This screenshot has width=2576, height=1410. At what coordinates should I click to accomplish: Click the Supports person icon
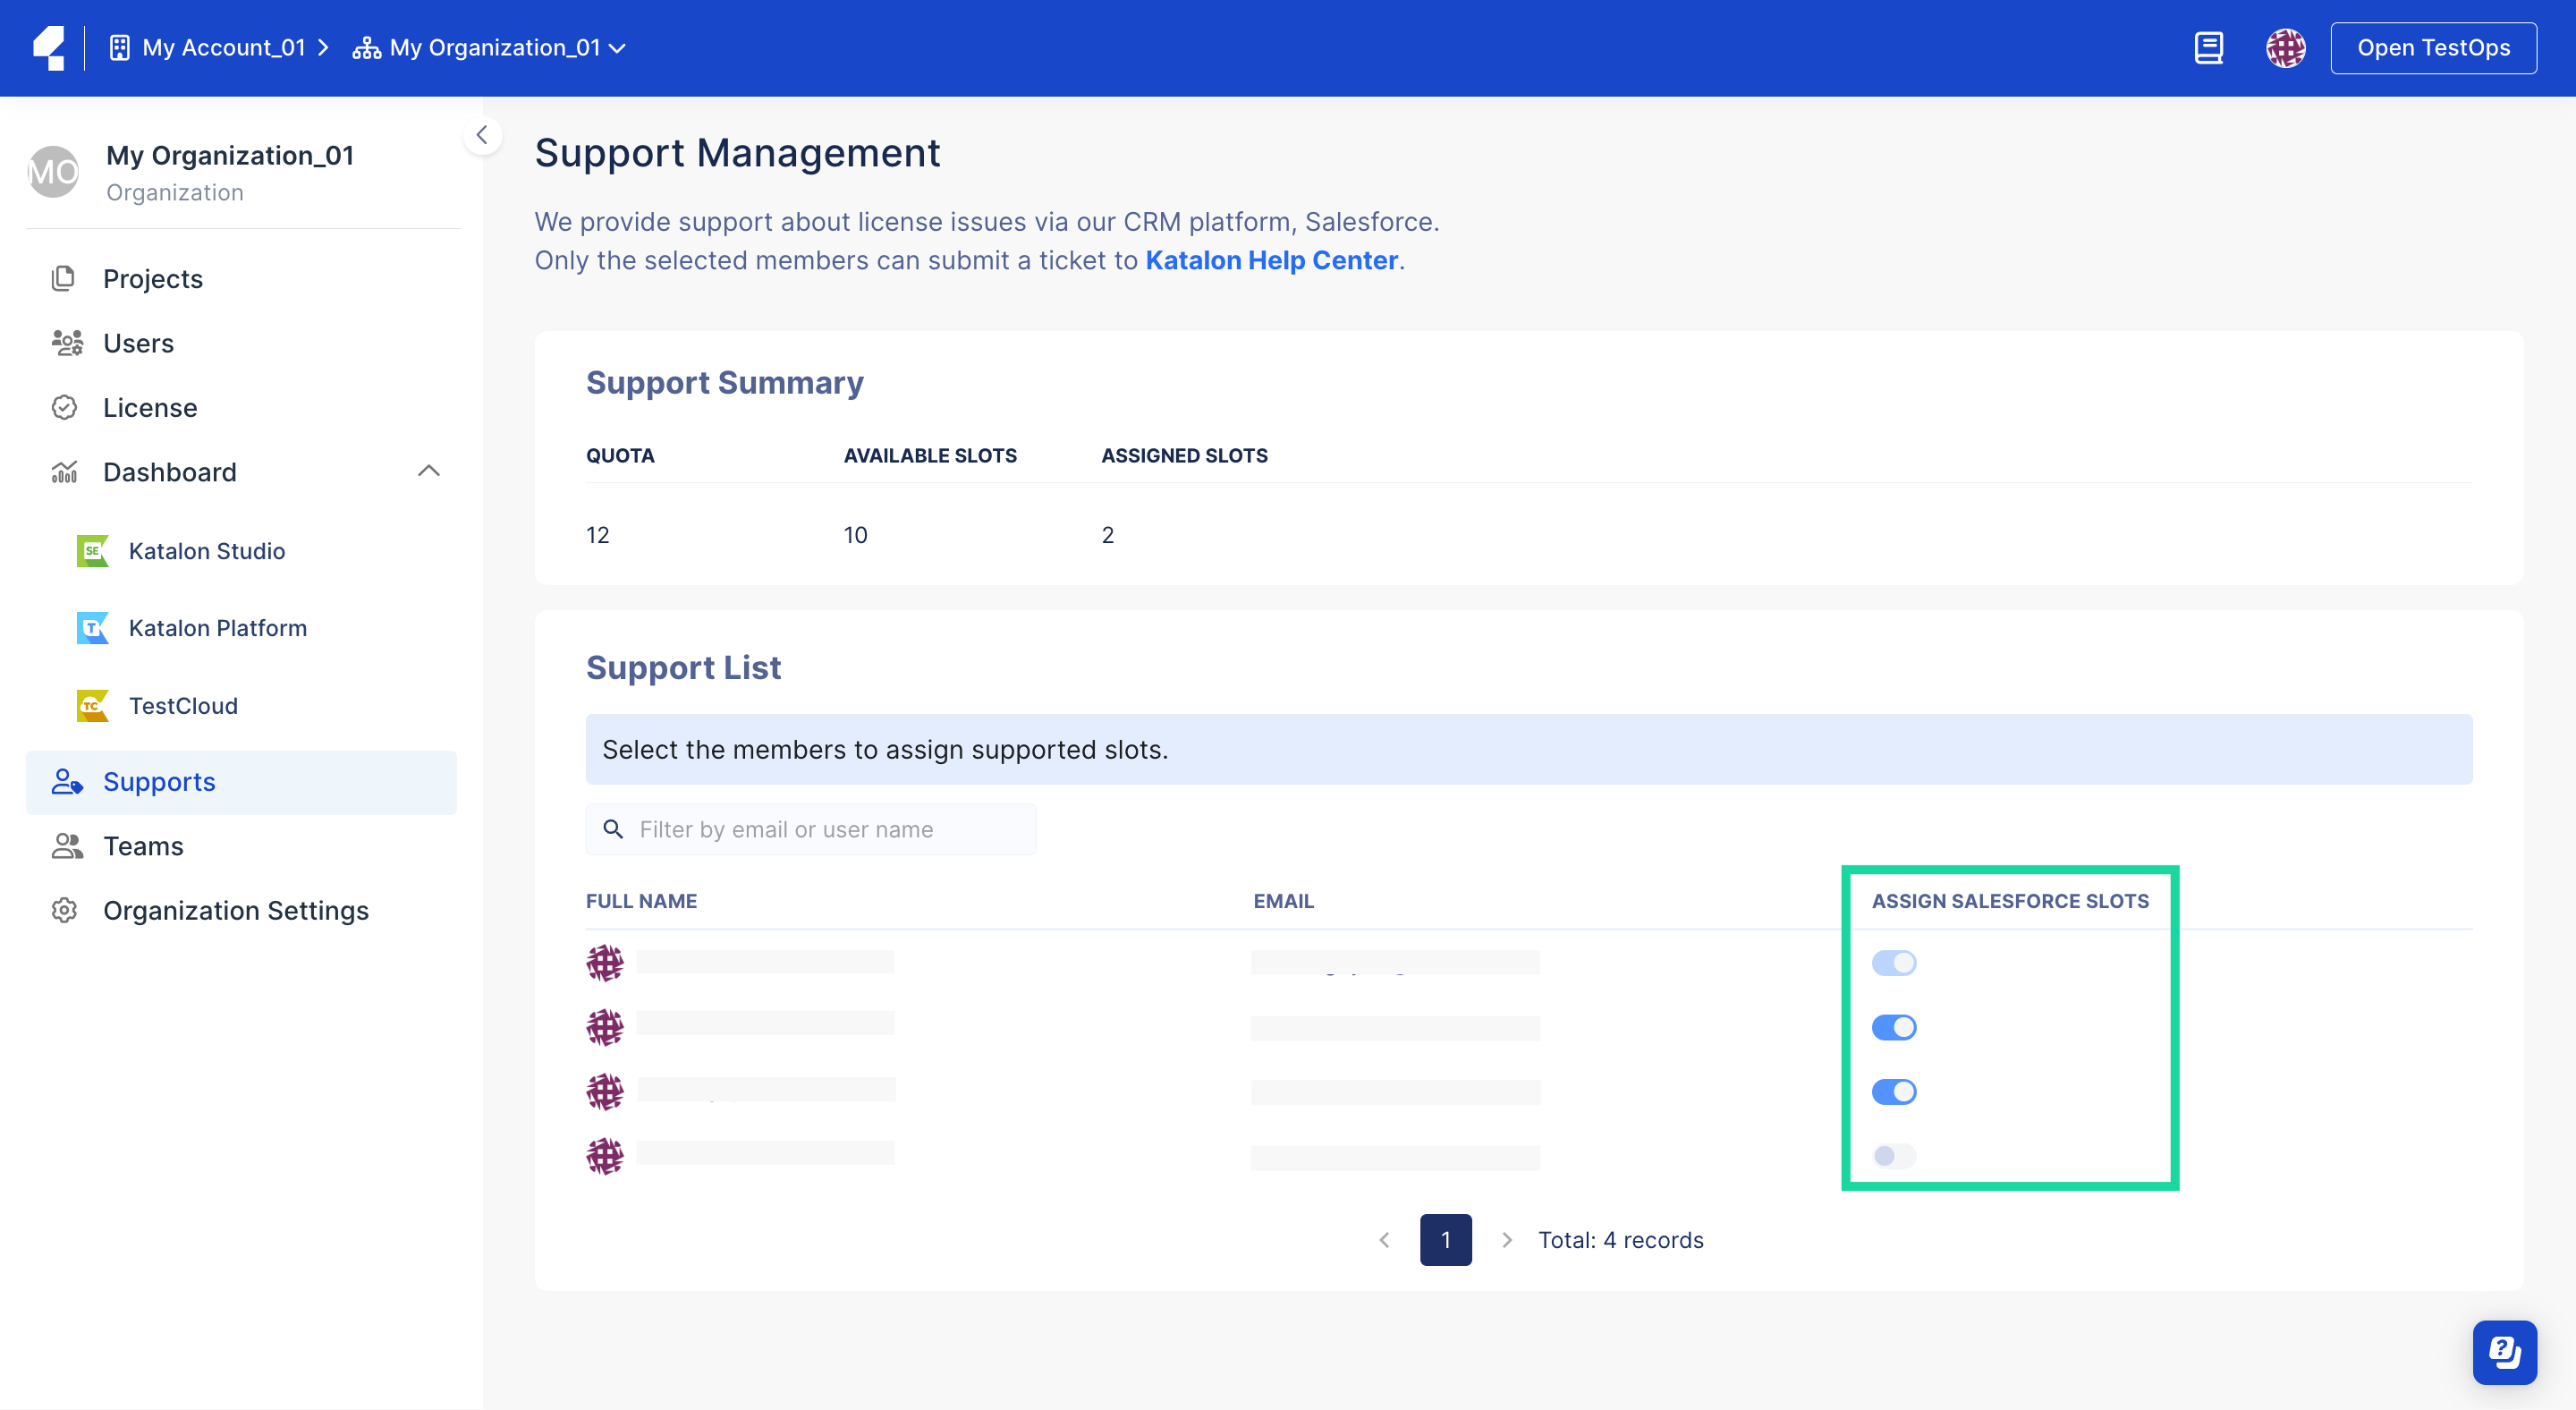click(x=66, y=782)
